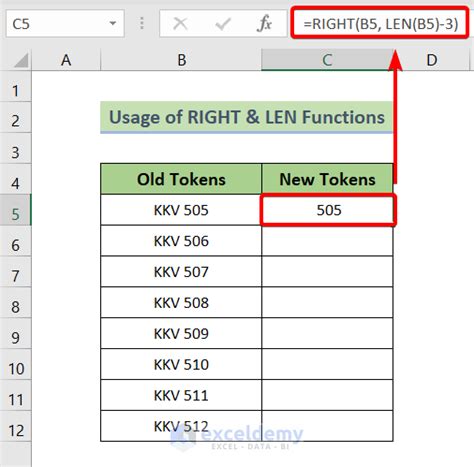Select column D header
This screenshot has height=467, width=474.
(x=432, y=60)
